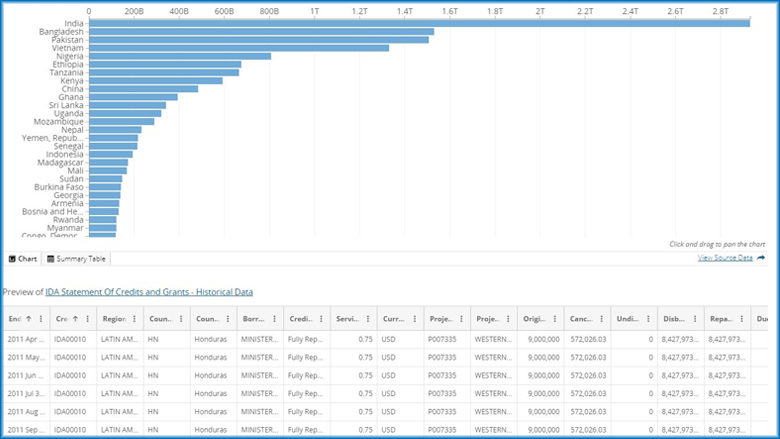Click the India bar in the chart

(419, 23)
